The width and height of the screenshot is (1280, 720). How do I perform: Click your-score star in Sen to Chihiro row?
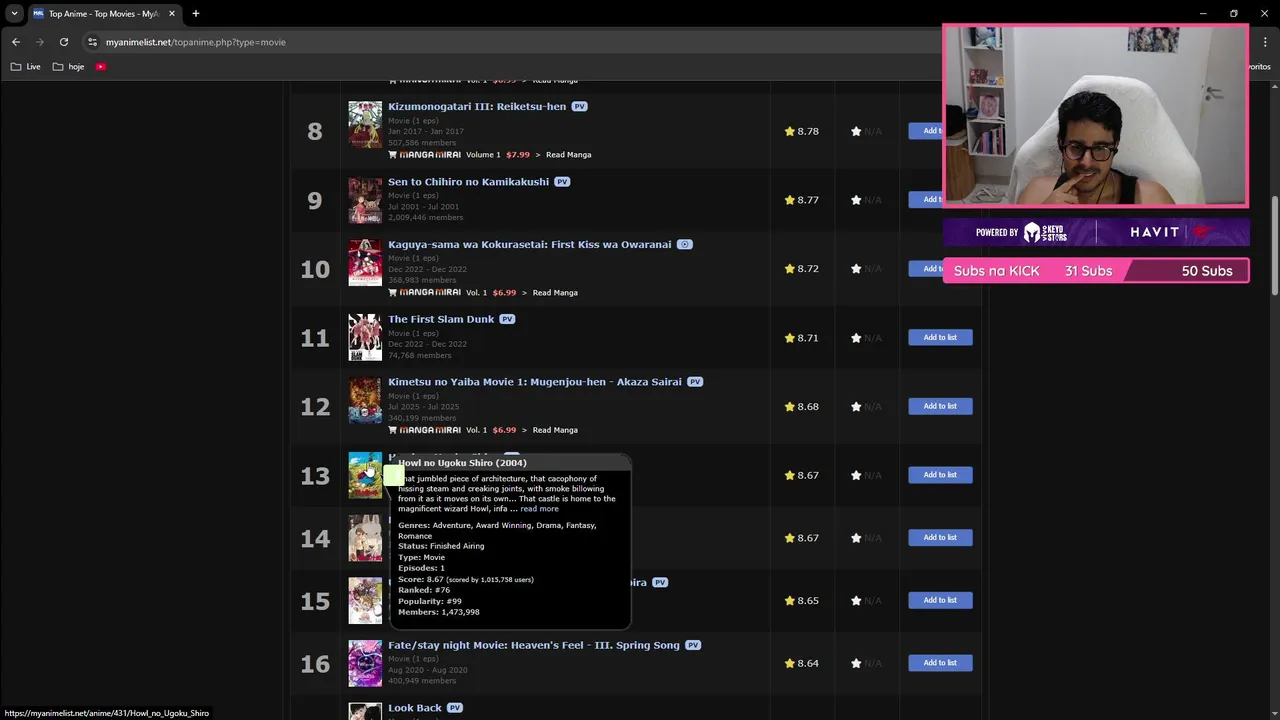point(856,200)
